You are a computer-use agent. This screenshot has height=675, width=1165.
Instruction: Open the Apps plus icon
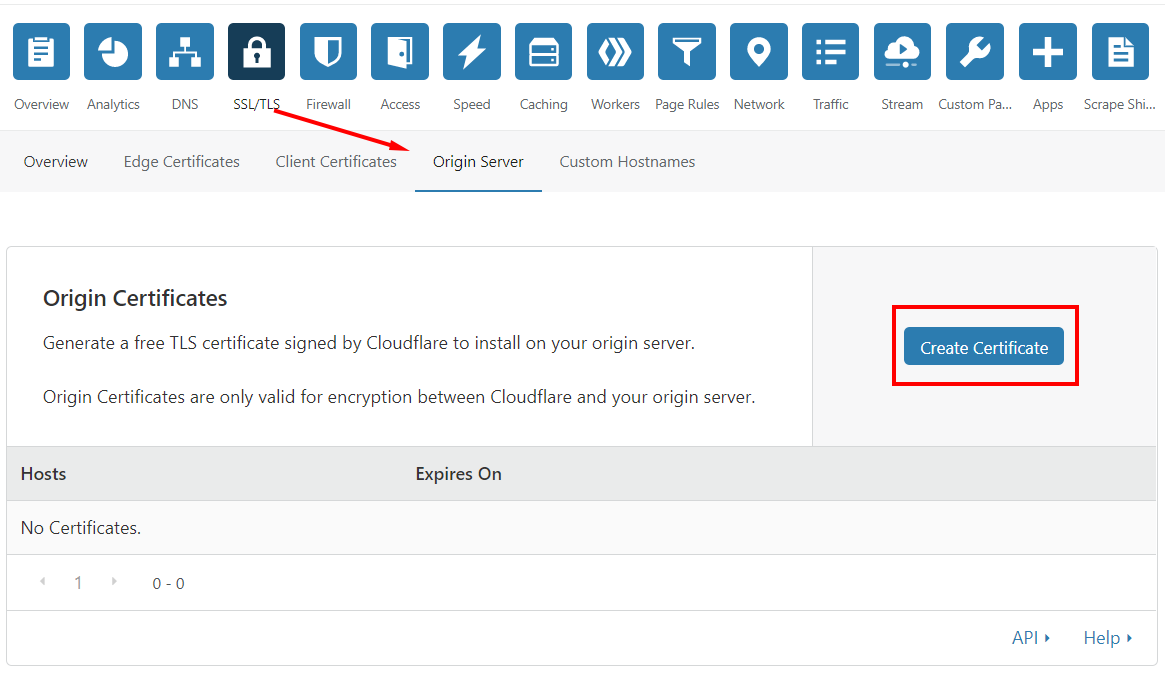coord(1048,51)
